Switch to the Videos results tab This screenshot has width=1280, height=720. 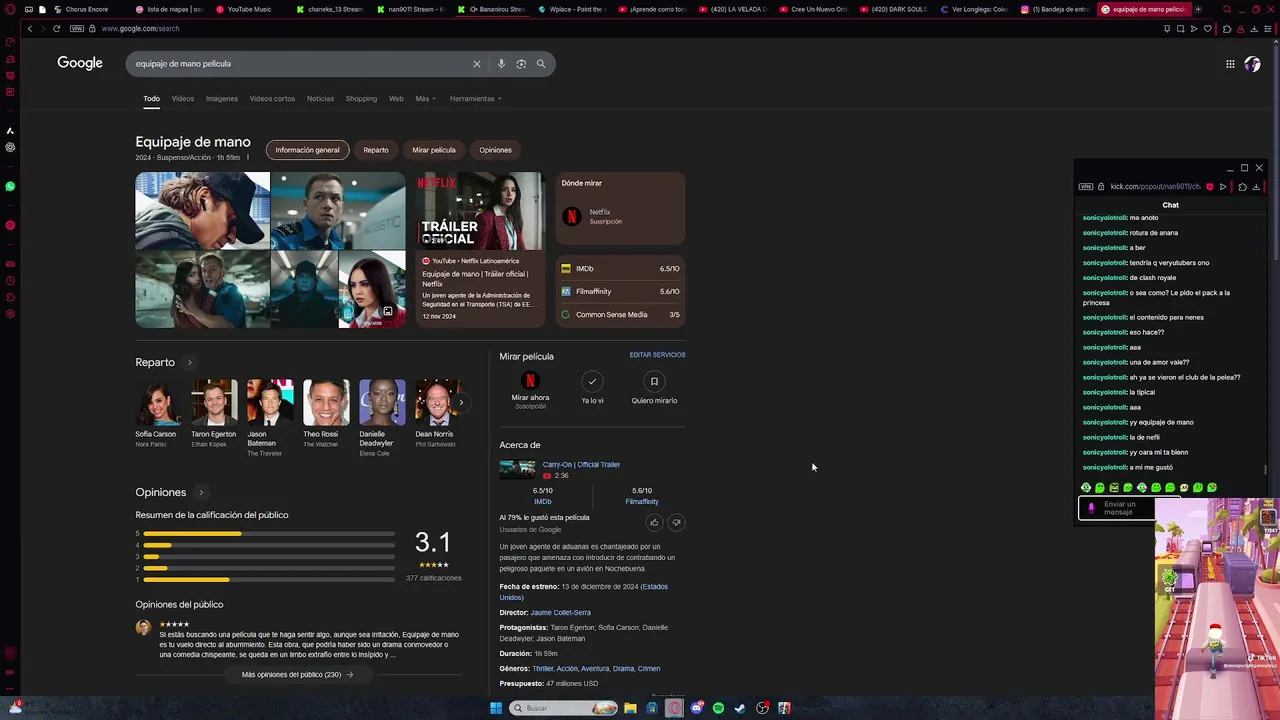coord(183,99)
